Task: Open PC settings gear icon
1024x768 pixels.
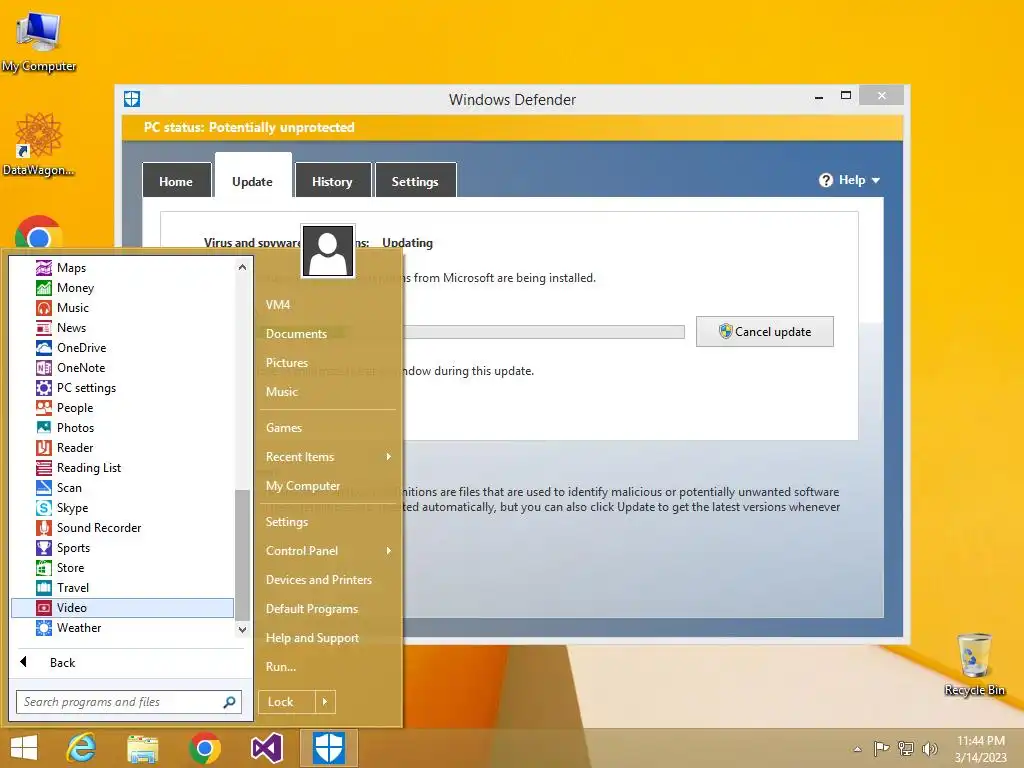Action: tap(44, 388)
